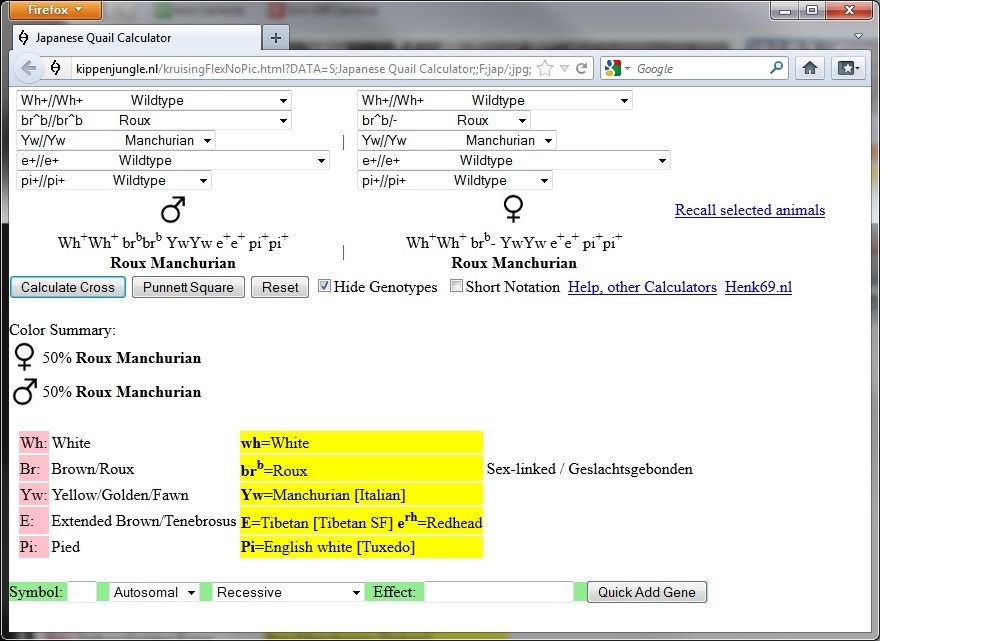Click the Google search engine icon
The width and height of the screenshot is (1008, 641).
(x=613, y=69)
